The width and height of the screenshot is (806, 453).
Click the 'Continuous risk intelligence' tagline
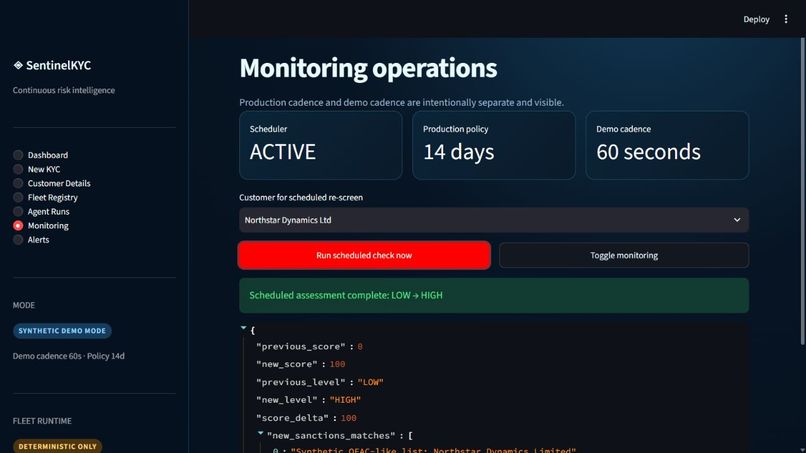[64, 90]
